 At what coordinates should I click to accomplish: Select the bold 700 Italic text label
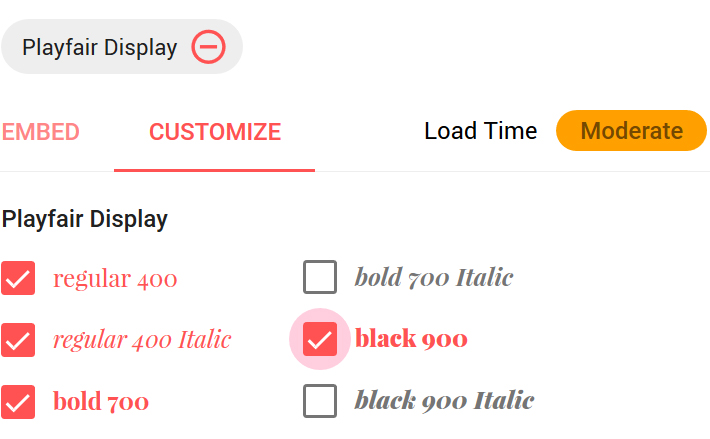coord(434,277)
